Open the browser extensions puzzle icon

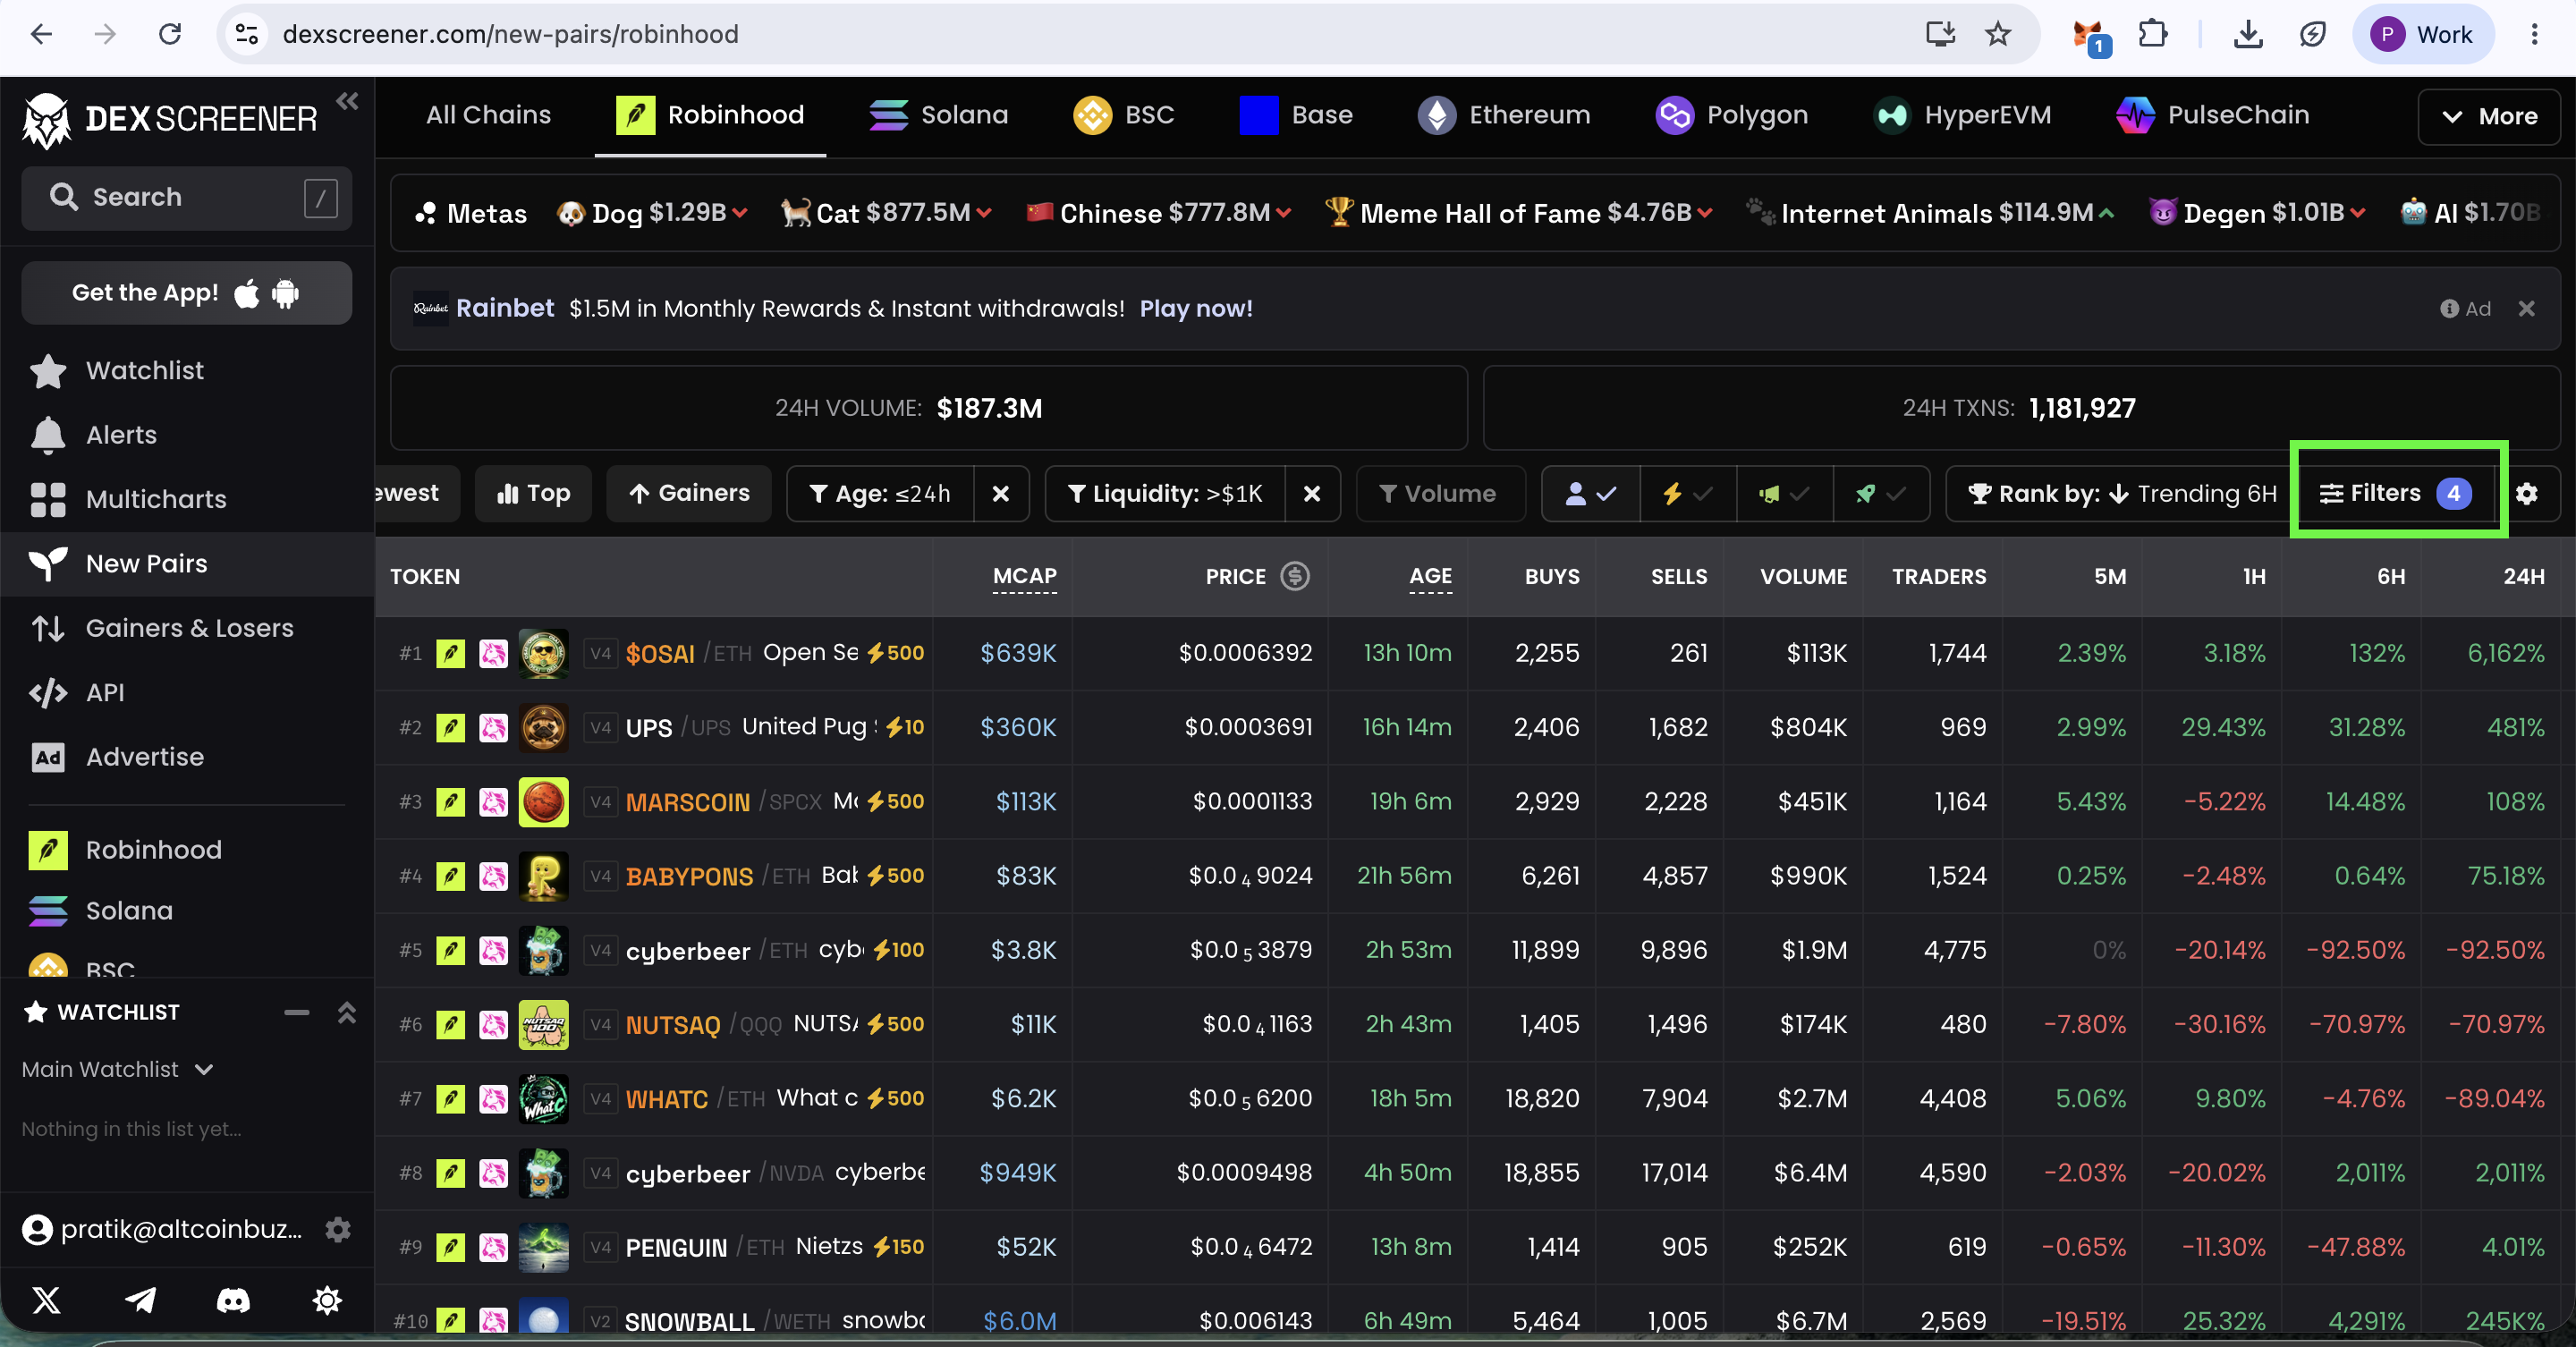pos(2153,34)
